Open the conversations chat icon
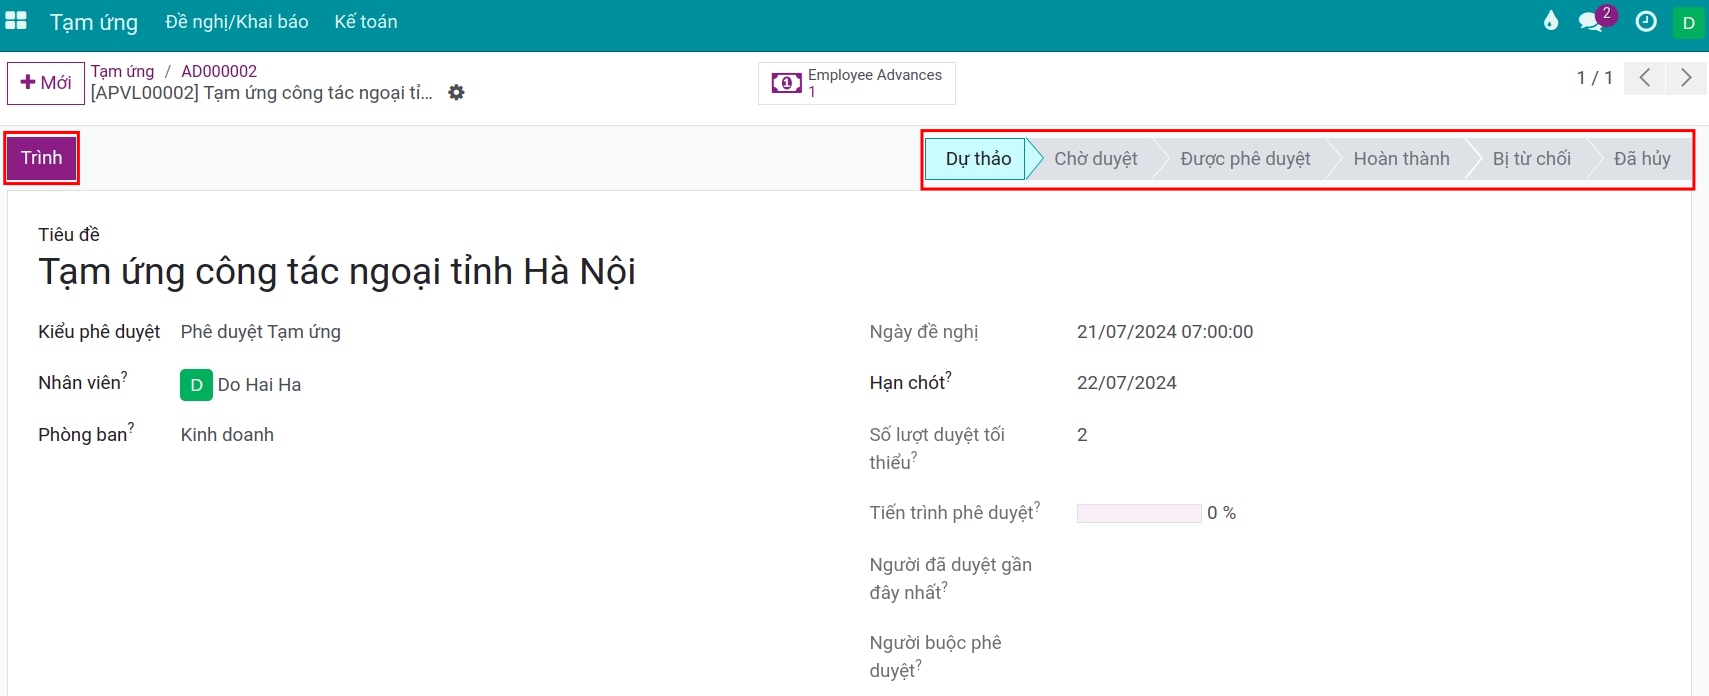This screenshot has height=696, width=1709. point(1590,22)
